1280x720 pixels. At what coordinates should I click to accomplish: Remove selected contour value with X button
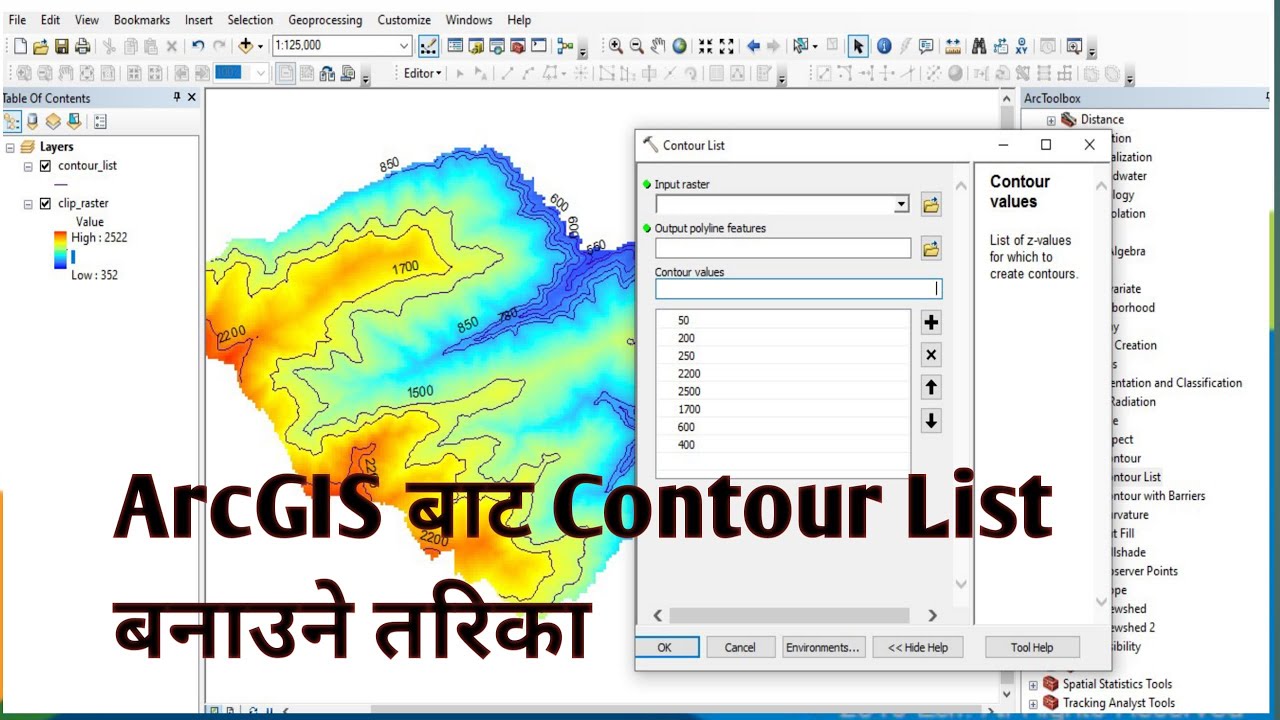pyautogui.click(x=931, y=355)
